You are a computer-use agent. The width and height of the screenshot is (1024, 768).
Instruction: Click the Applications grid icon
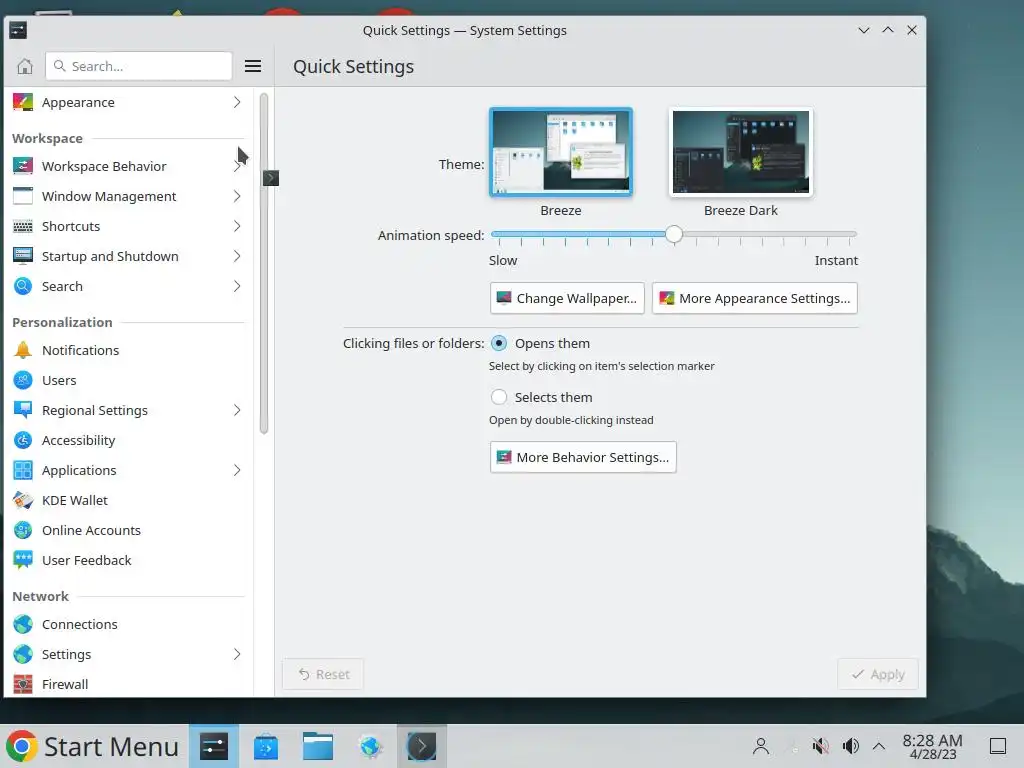click(23, 470)
